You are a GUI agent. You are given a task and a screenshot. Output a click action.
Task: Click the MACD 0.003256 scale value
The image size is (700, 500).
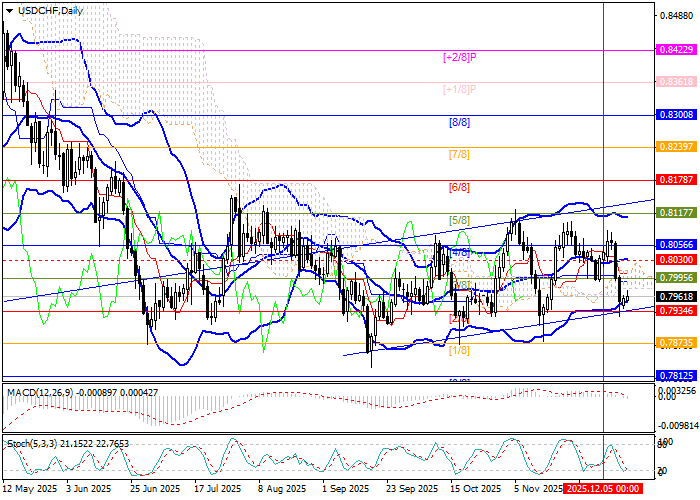coord(679,390)
